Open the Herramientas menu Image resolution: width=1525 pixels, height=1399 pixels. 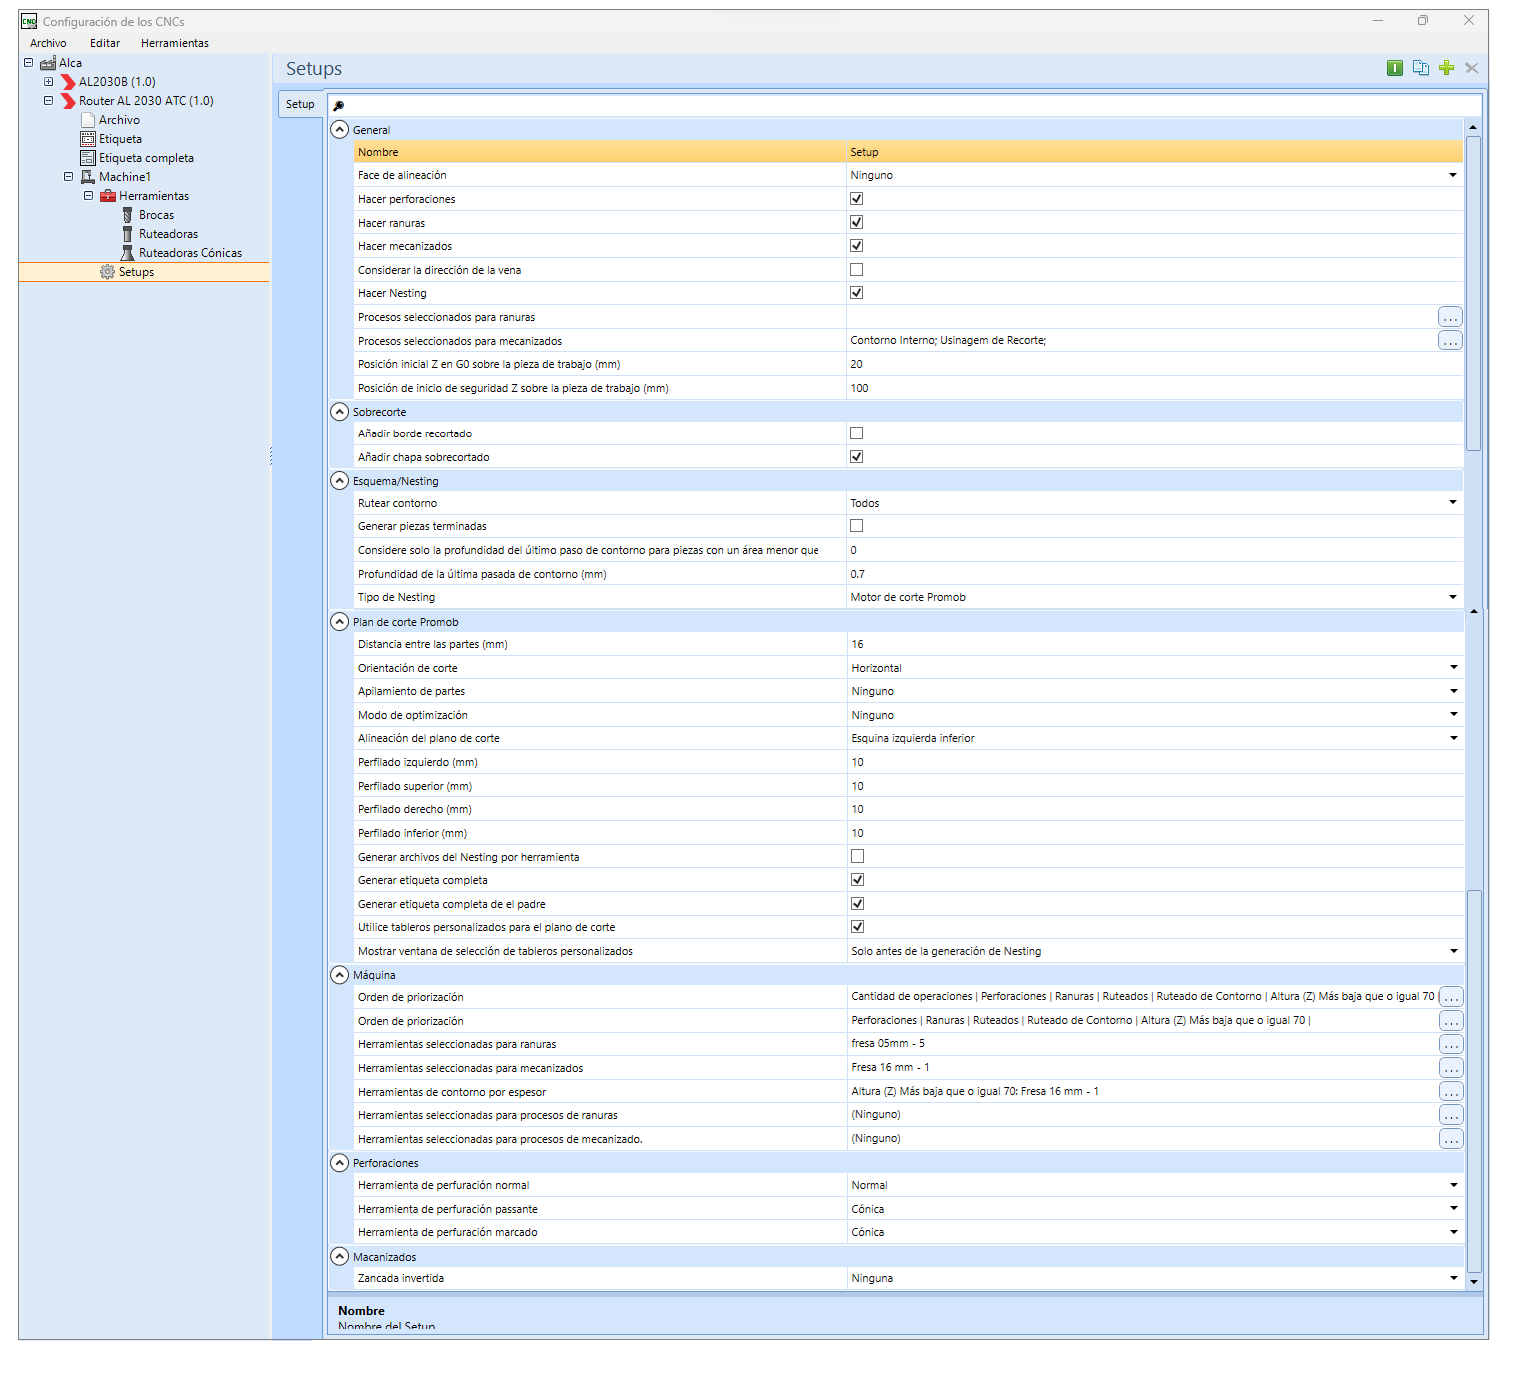pyautogui.click(x=175, y=43)
